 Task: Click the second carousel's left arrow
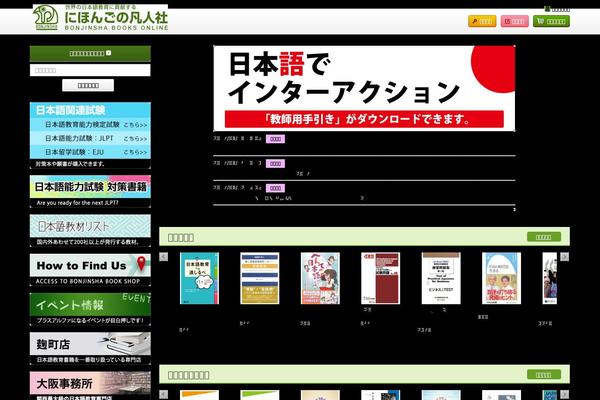pos(163,394)
